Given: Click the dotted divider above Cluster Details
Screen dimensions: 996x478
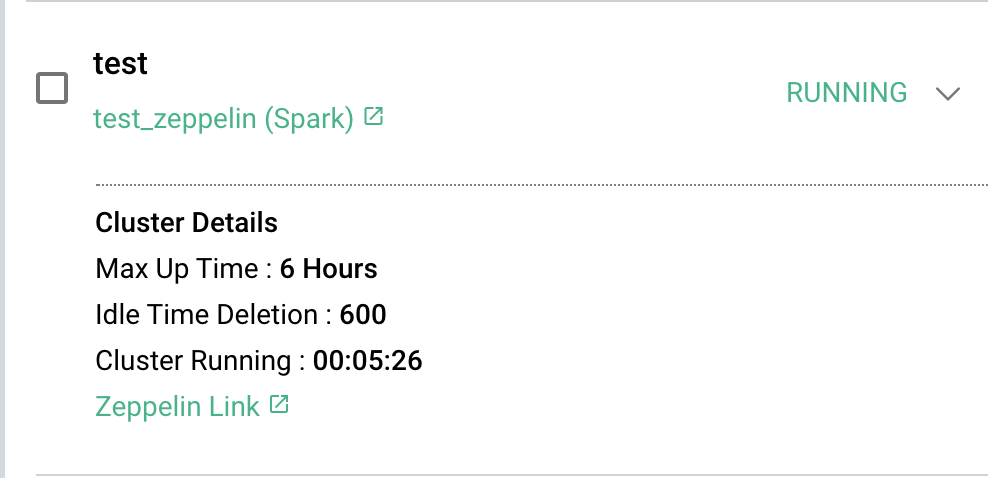Looking at the screenshot, I should pos(540,185).
